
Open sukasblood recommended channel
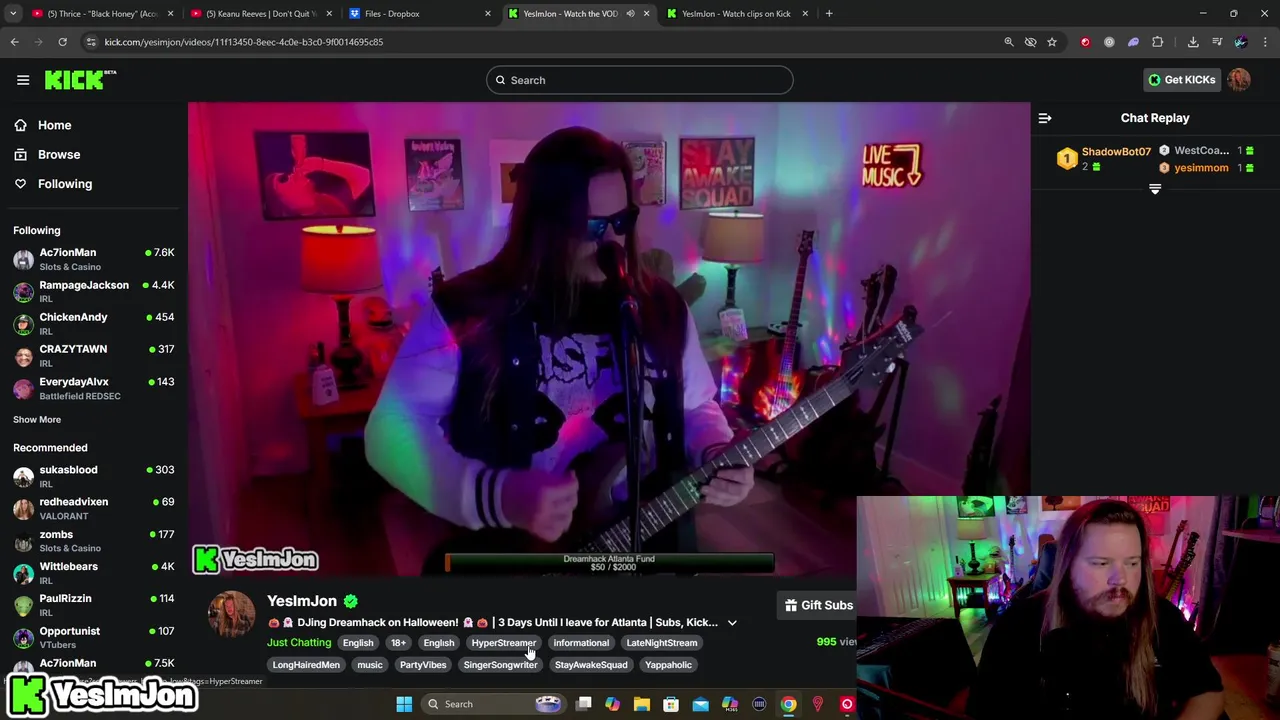[94, 476]
